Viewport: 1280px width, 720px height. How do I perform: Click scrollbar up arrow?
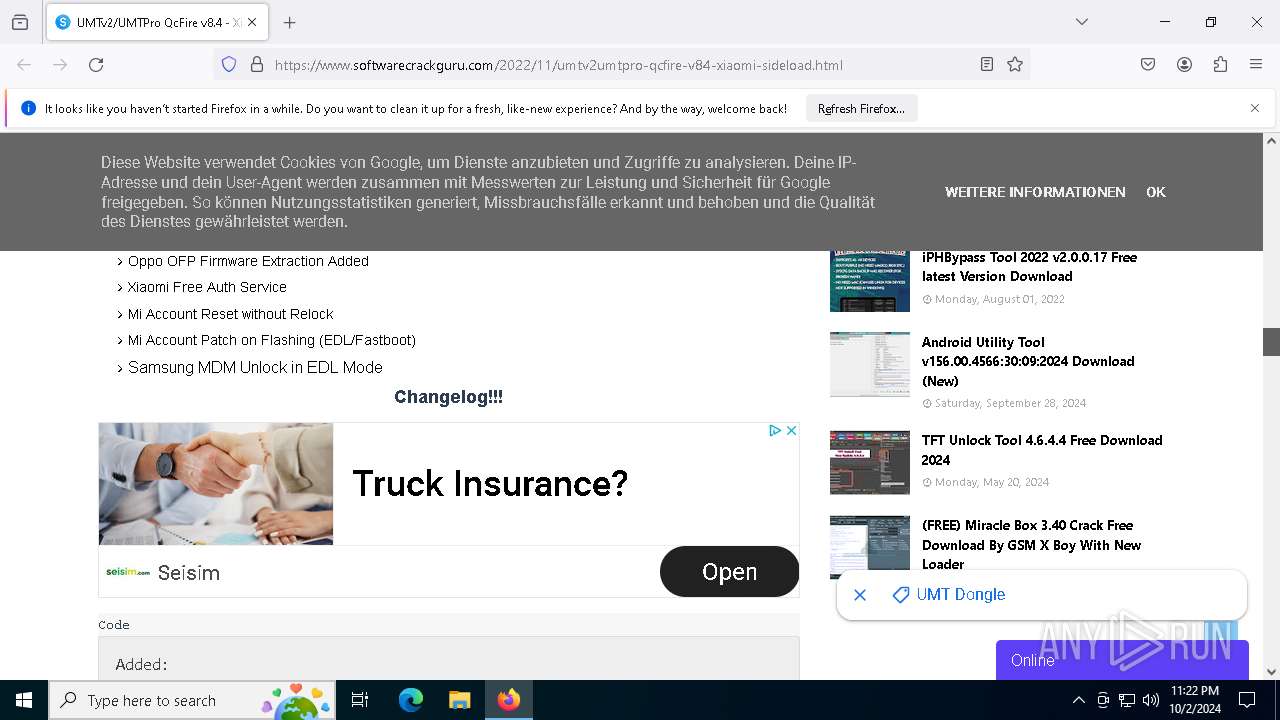[1271, 141]
